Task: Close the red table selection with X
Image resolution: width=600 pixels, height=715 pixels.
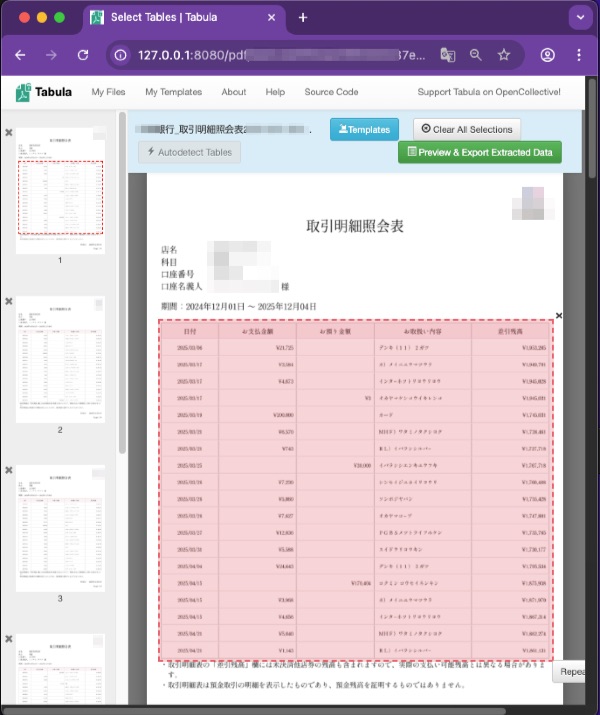Action: (x=559, y=316)
